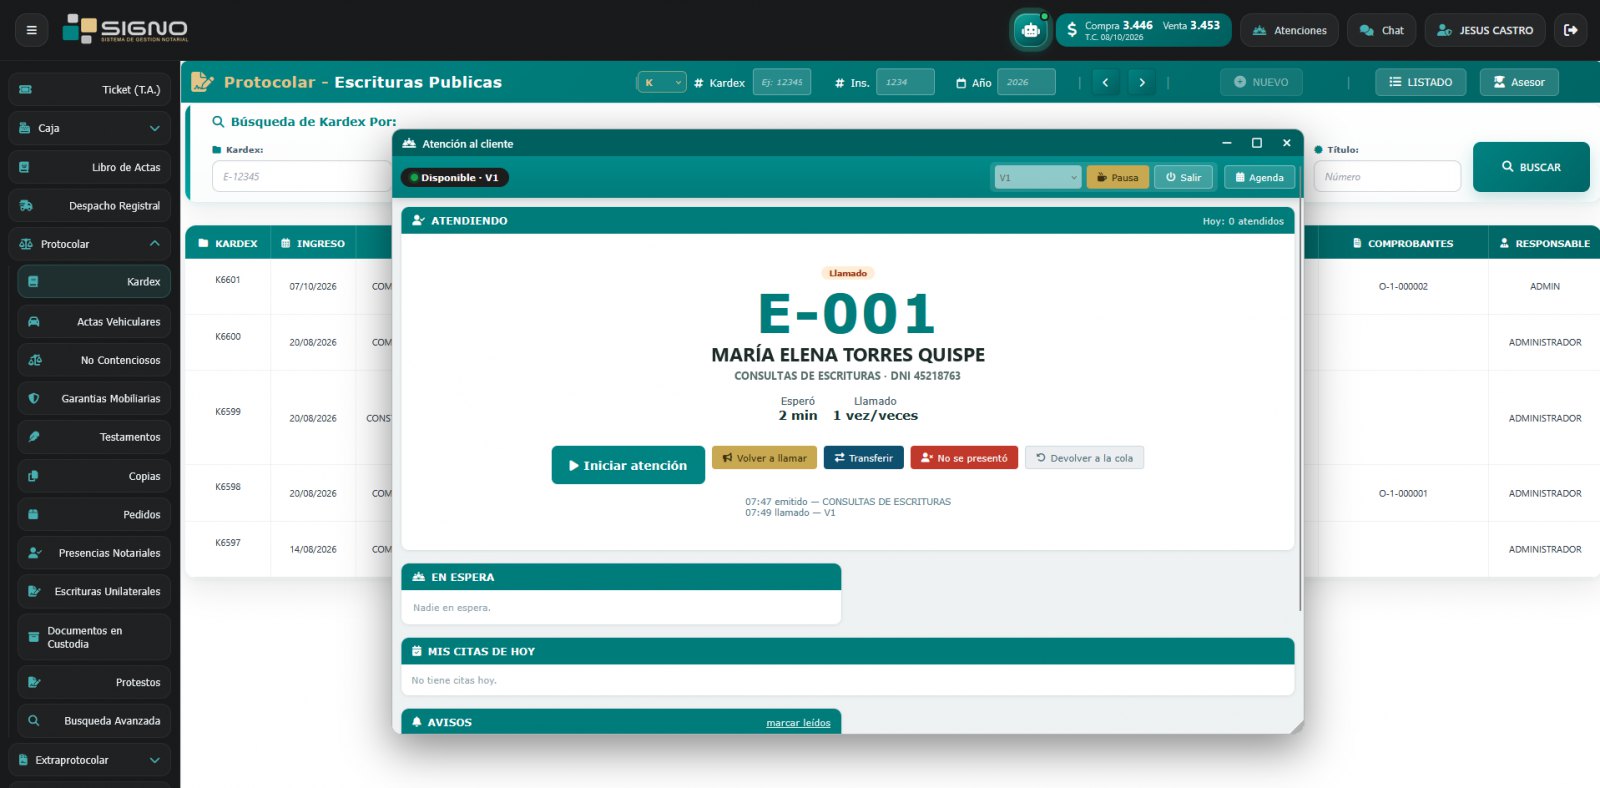Expand the Extraprotocolar sidebar section

pyautogui.click(x=89, y=760)
